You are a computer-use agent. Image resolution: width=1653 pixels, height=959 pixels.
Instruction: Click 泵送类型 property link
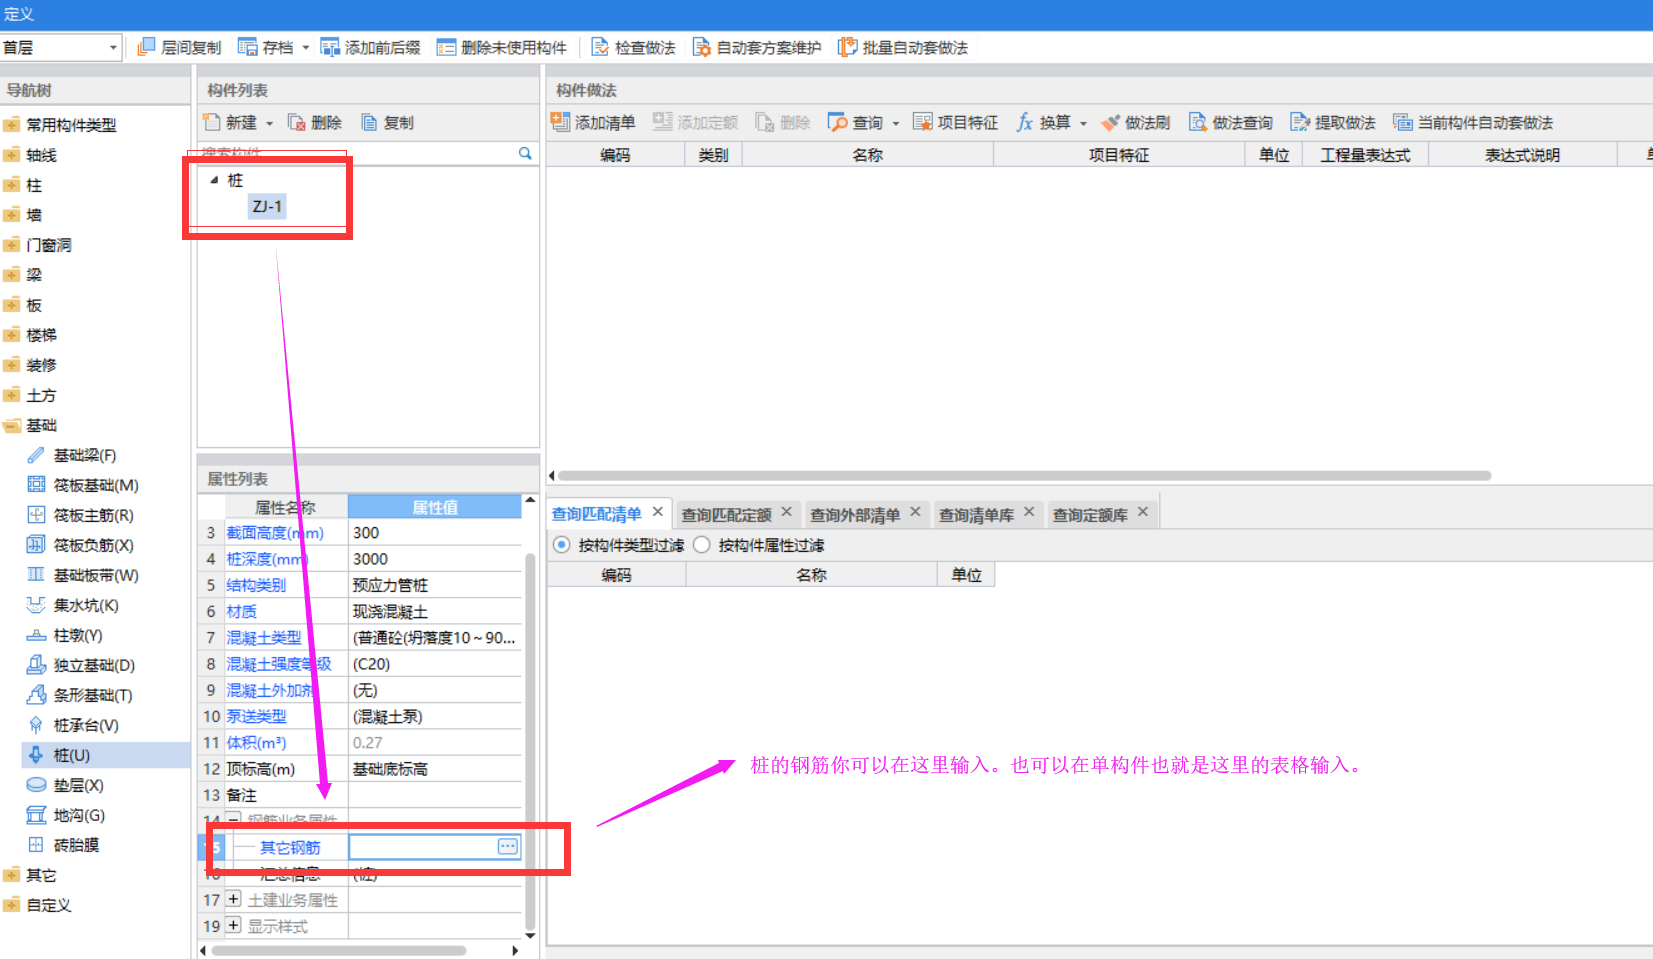[256, 716]
